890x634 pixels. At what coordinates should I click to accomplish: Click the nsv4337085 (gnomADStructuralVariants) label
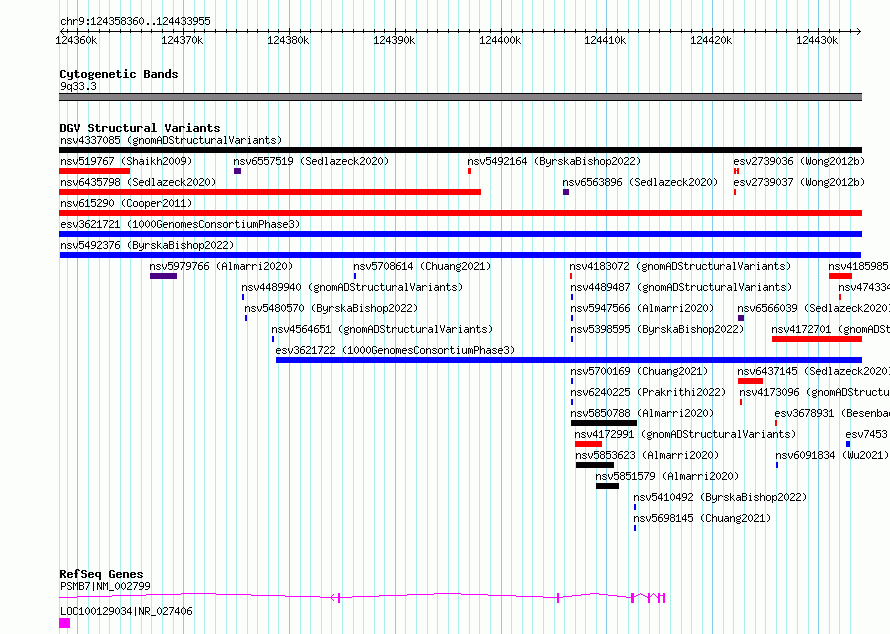pos(171,140)
